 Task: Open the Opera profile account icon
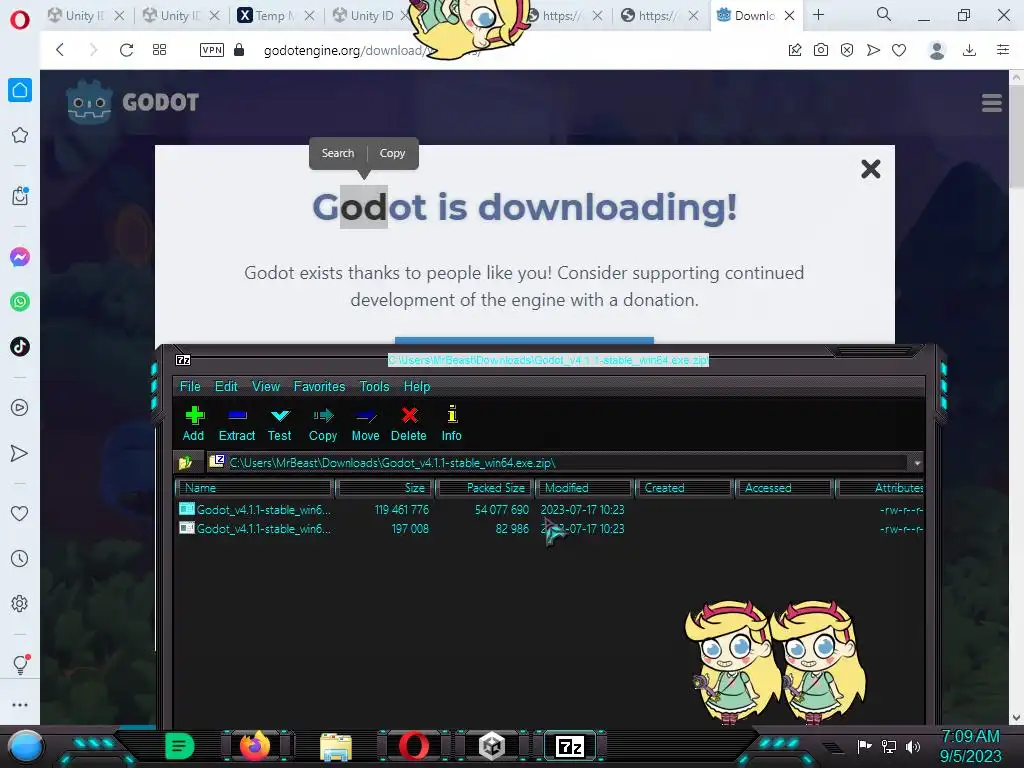(937, 50)
